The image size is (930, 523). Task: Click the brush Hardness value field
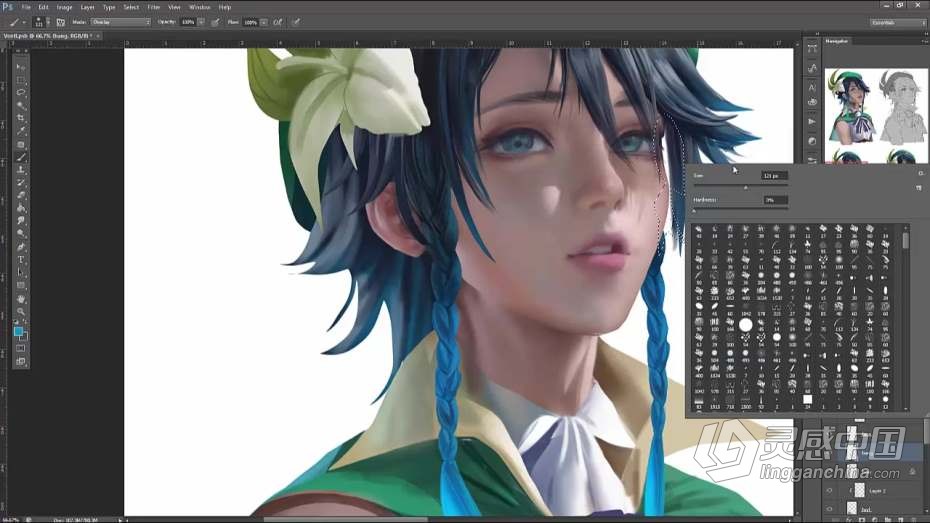coord(774,200)
